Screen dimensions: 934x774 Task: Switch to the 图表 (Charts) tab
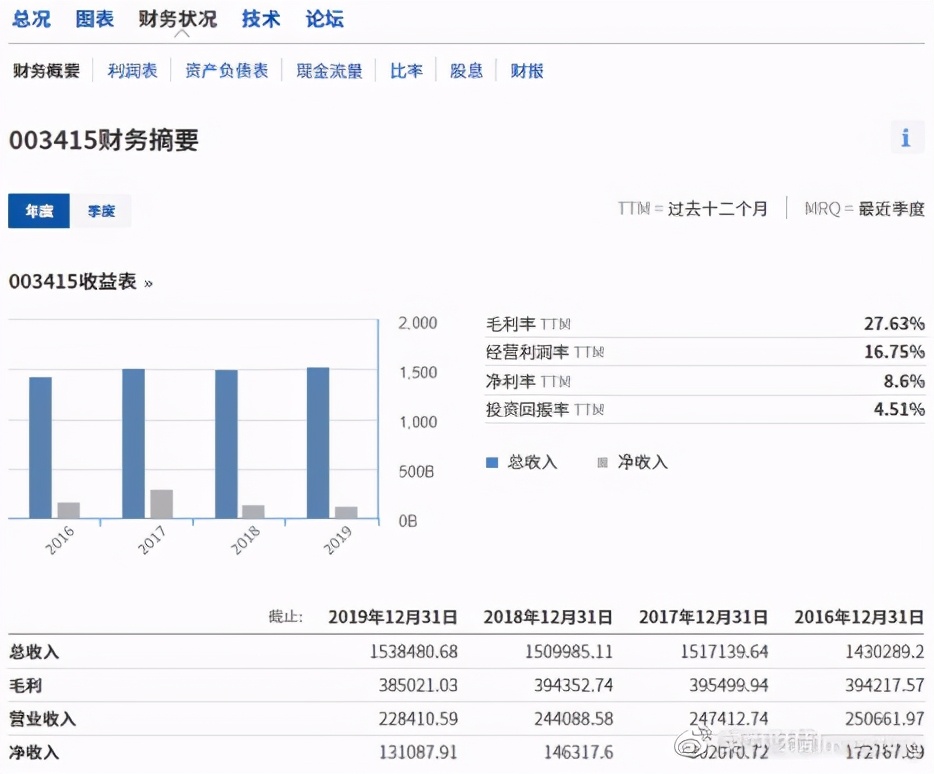[x=94, y=18]
